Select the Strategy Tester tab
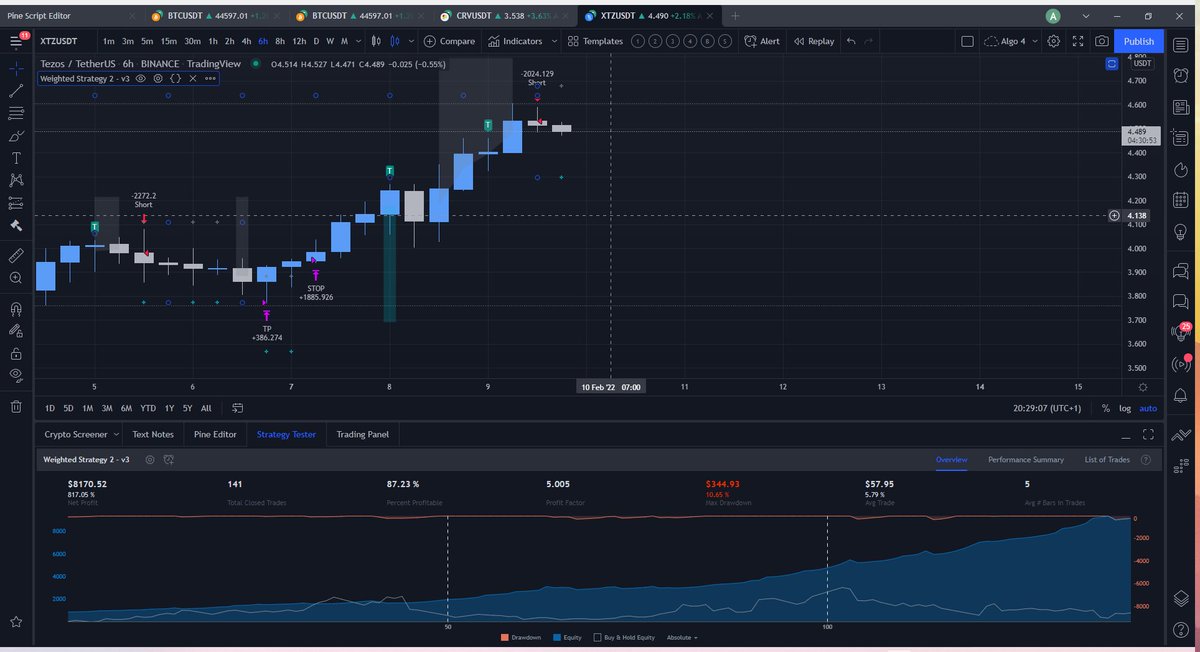 [x=286, y=434]
